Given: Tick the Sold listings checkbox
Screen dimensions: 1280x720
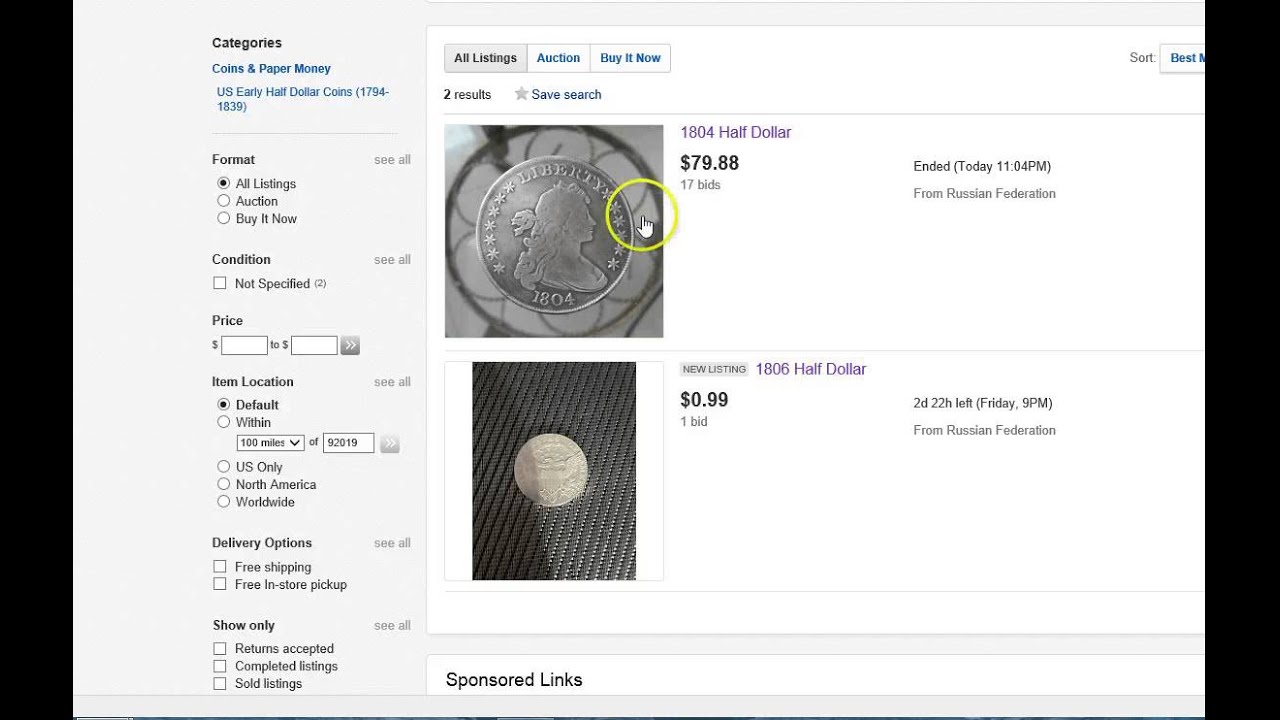Looking at the screenshot, I should pos(220,684).
